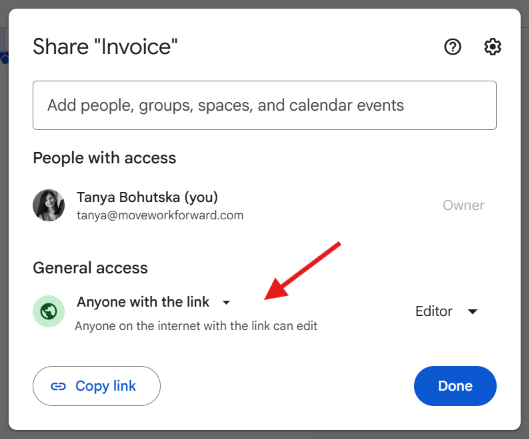Open the Editor role dropdown
Viewport: 529px width, 439px height.
(446, 311)
